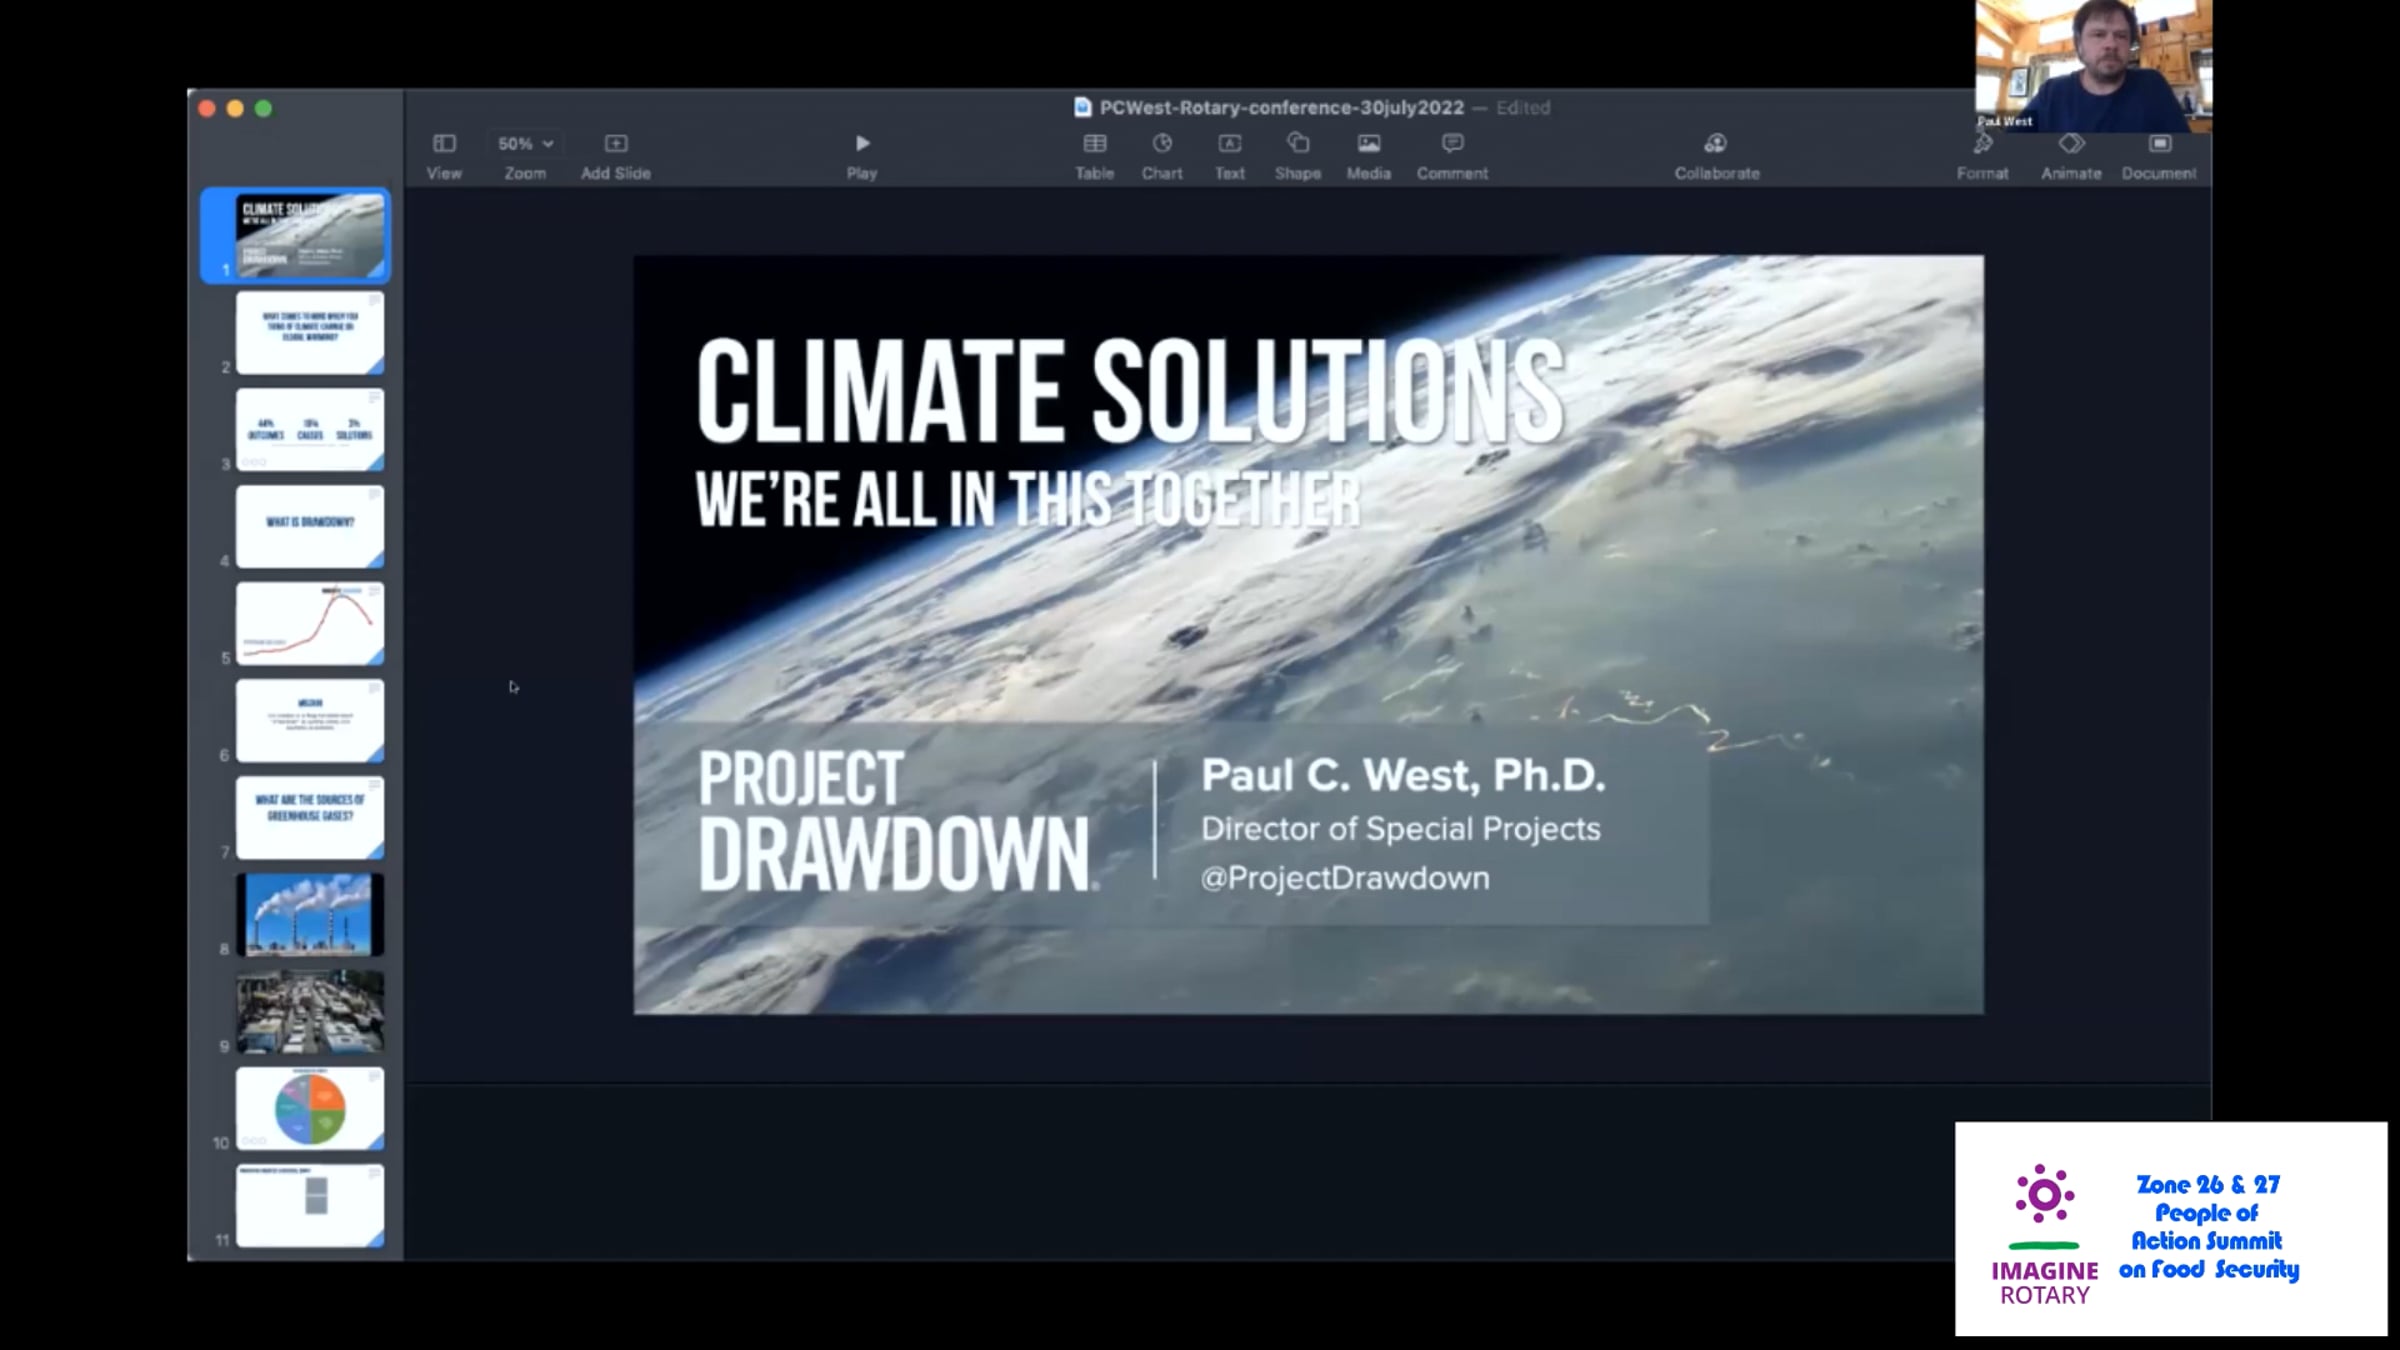This screenshot has height=1350, width=2400.
Task: Select slide 8 smokestacks thumbnail
Action: tap(309, 914)
